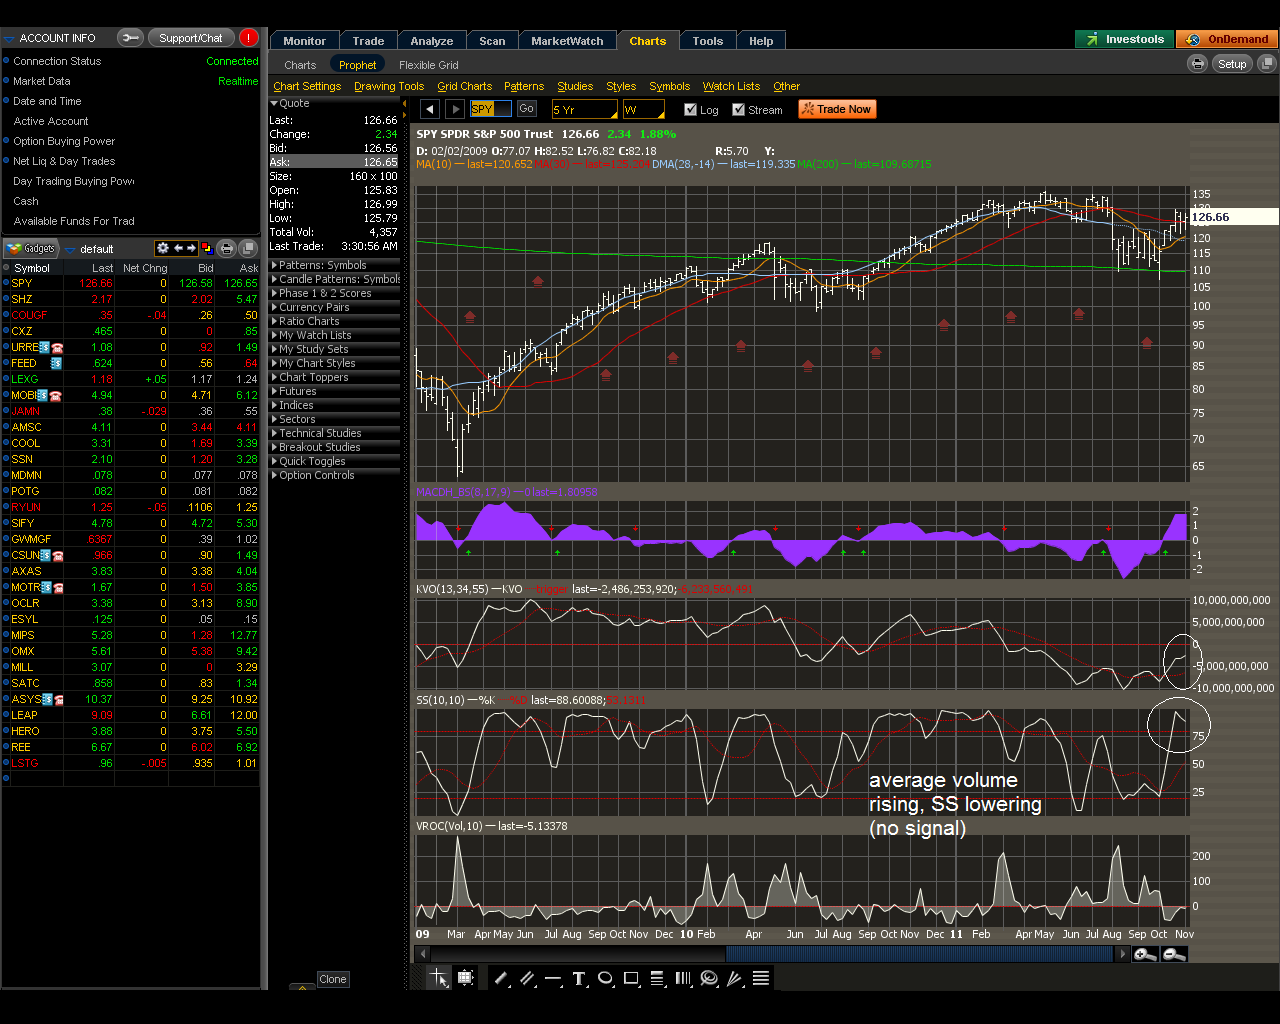The image size is (1280, 1024).
Task: Select the rectangle drawing tool
Action: (631, 978)
